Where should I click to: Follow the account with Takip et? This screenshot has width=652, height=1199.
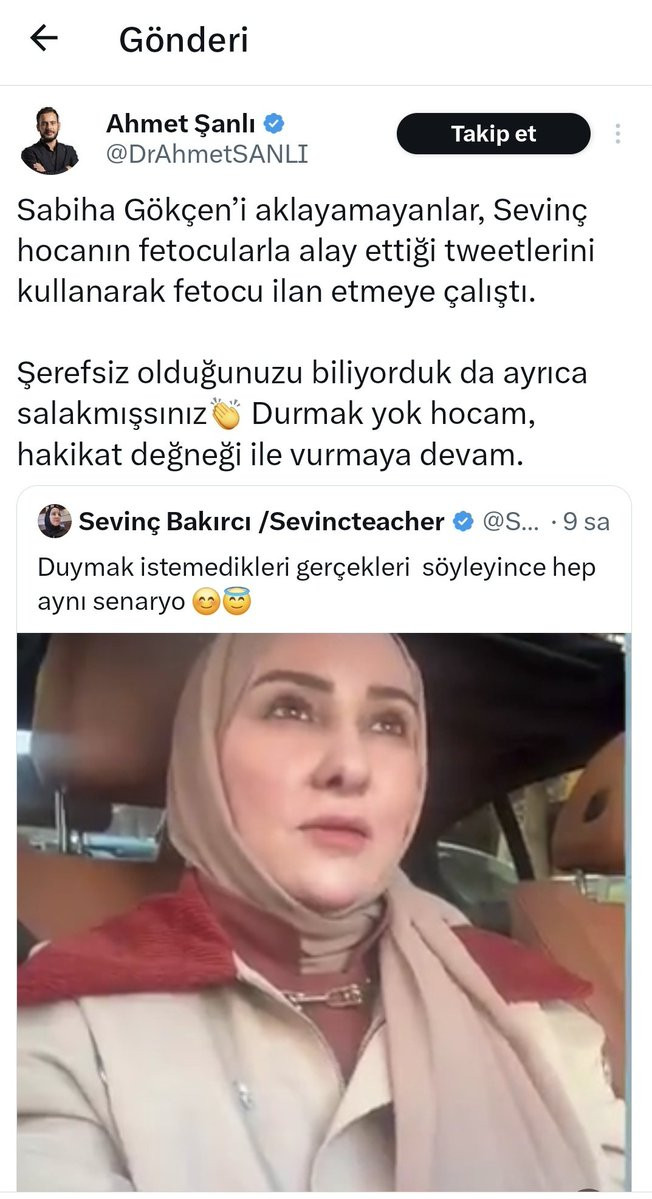point(494,134)
